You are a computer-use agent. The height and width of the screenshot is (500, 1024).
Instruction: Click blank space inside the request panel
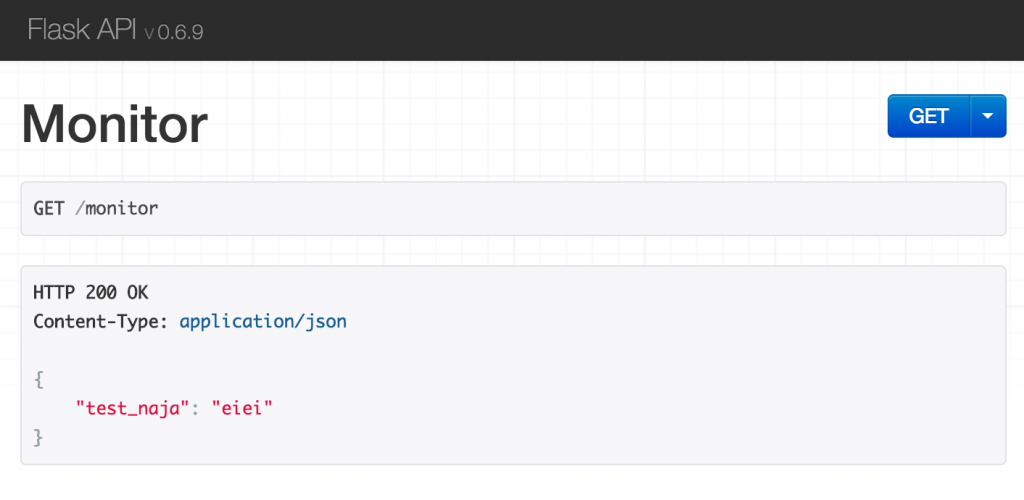[x=600, y=208]
